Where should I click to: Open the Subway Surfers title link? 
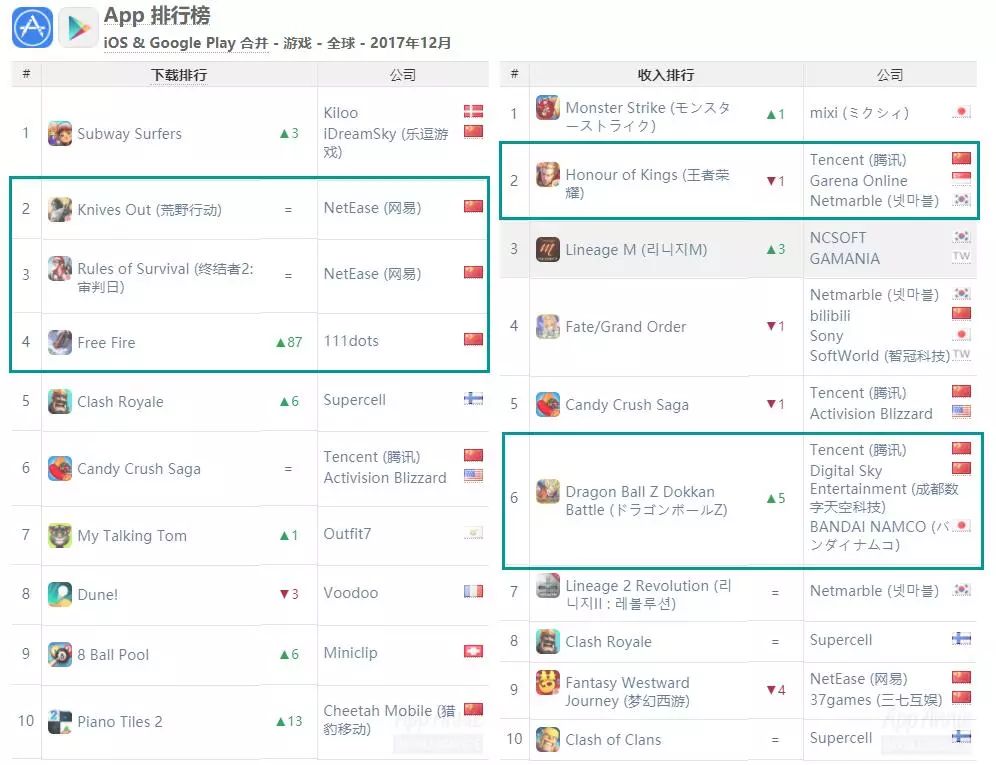(130, 134)
